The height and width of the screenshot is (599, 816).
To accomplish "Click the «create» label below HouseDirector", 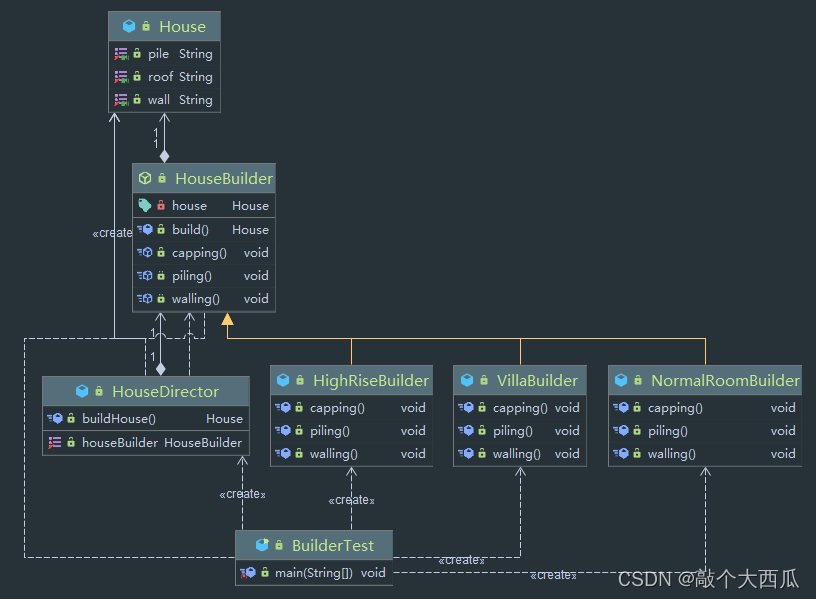I will point(243,494).
